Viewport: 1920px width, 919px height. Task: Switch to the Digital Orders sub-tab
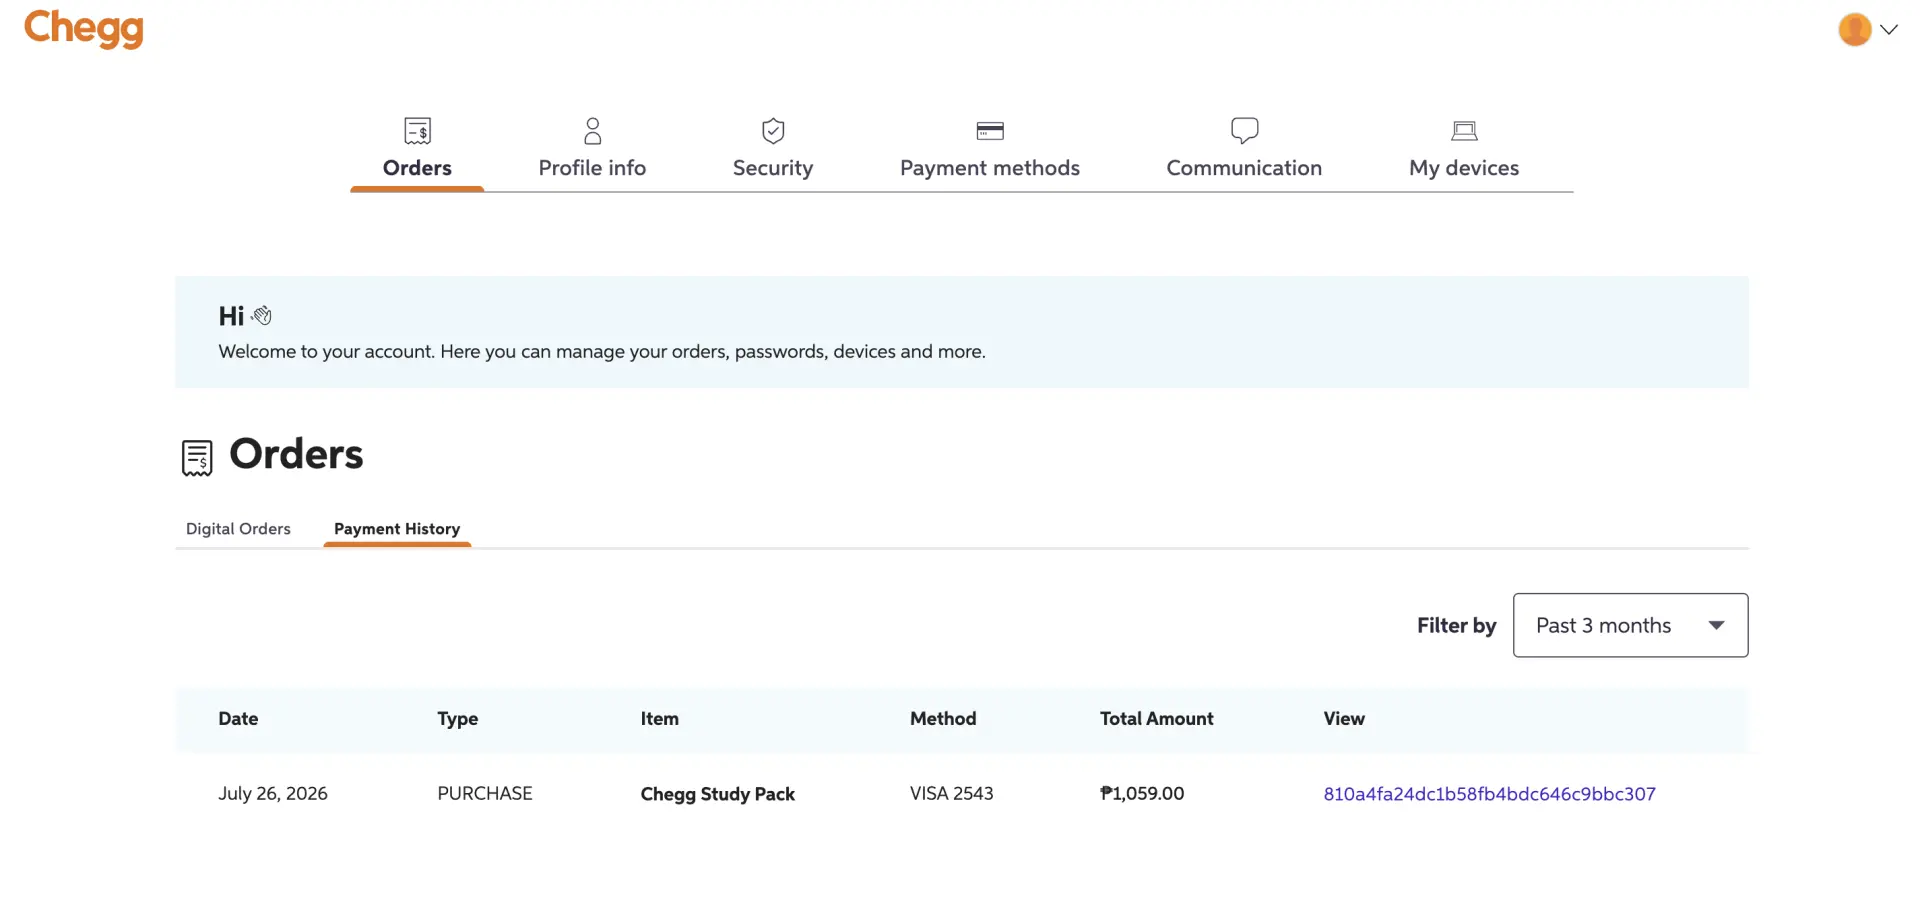238,529
